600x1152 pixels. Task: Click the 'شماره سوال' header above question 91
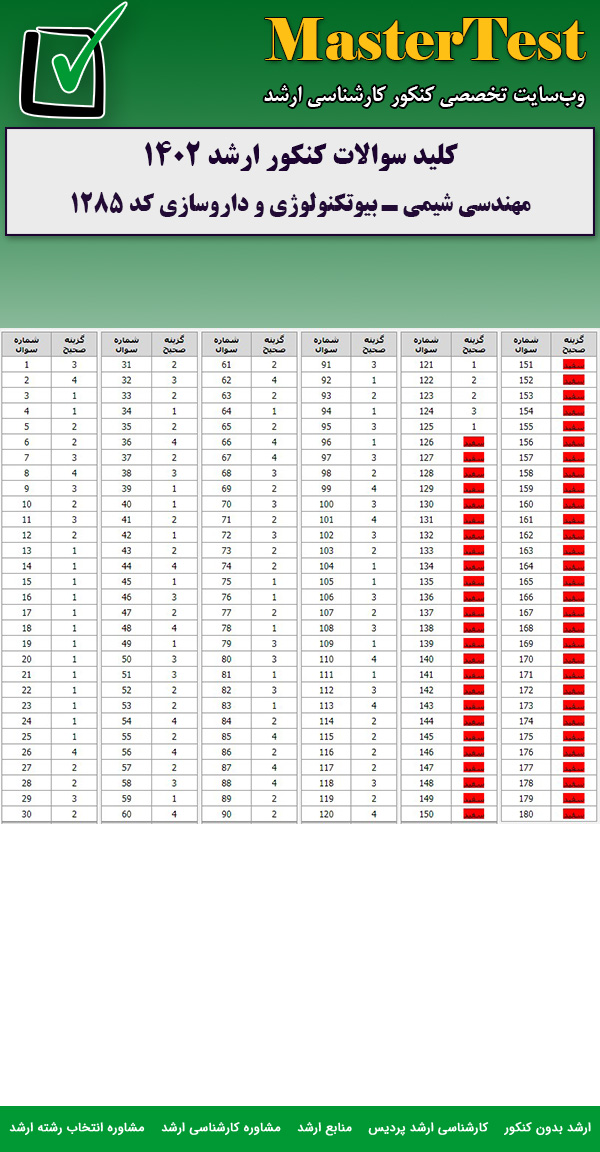[x=327, y=344]
